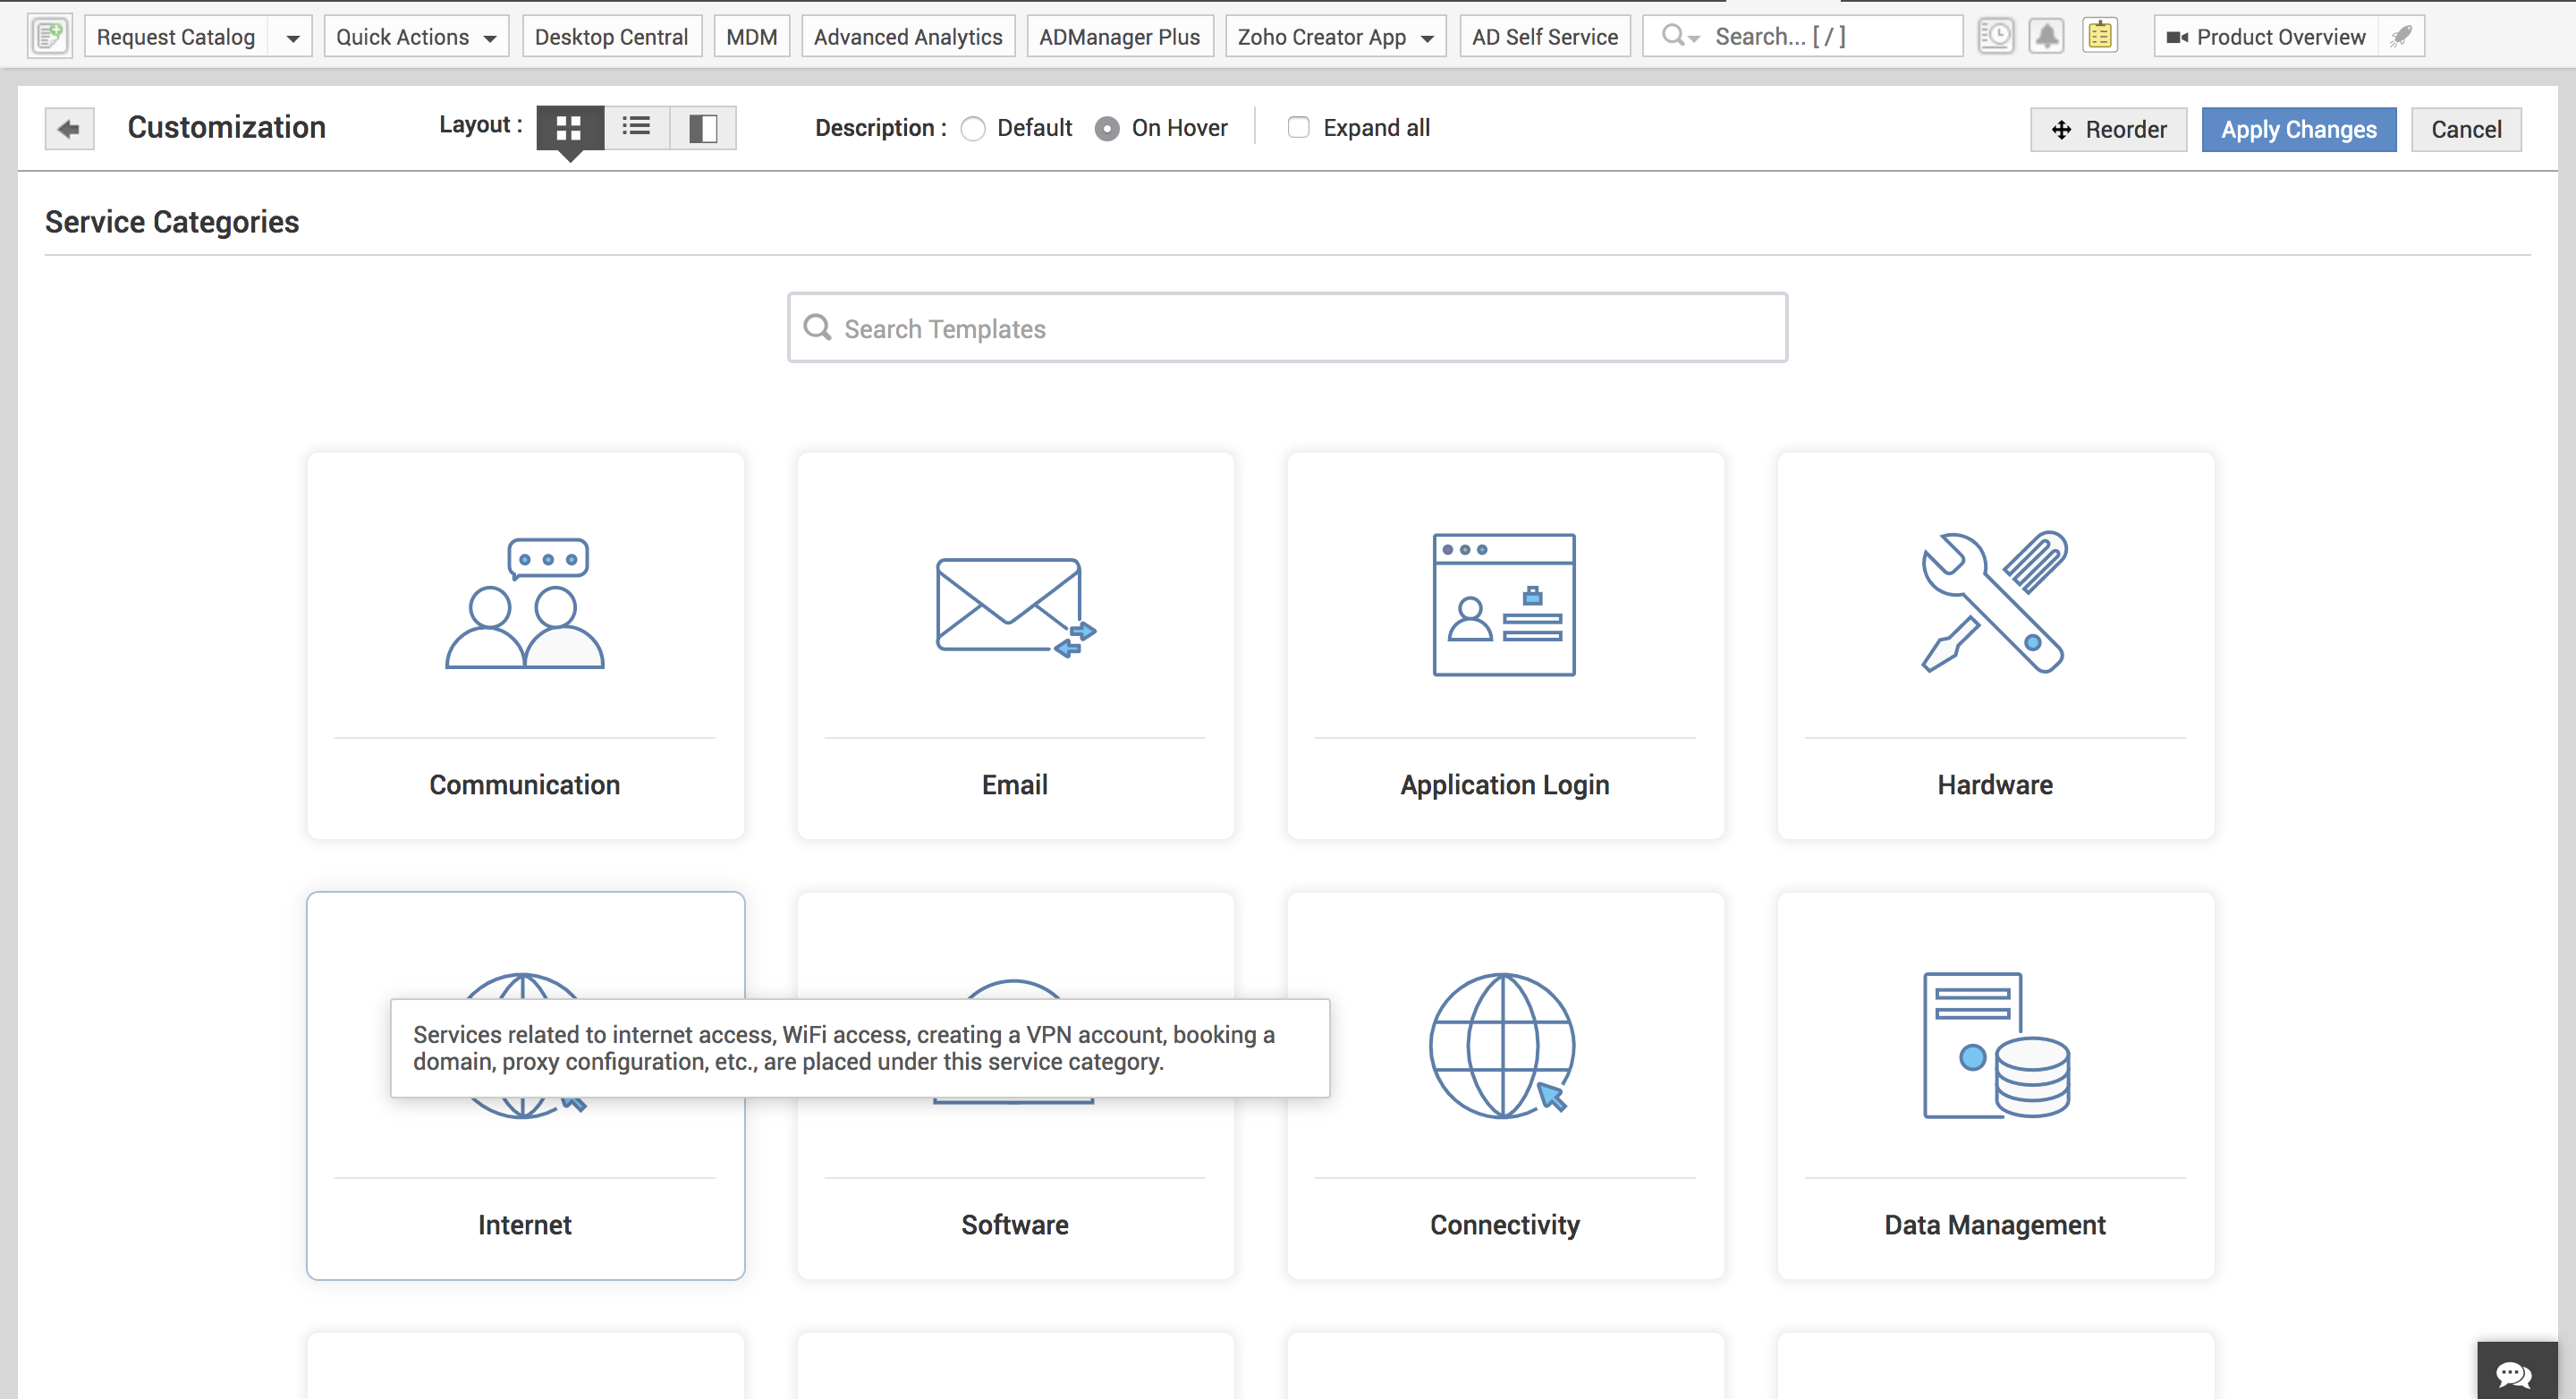Open the recent history clock icon

(1995, 37)
